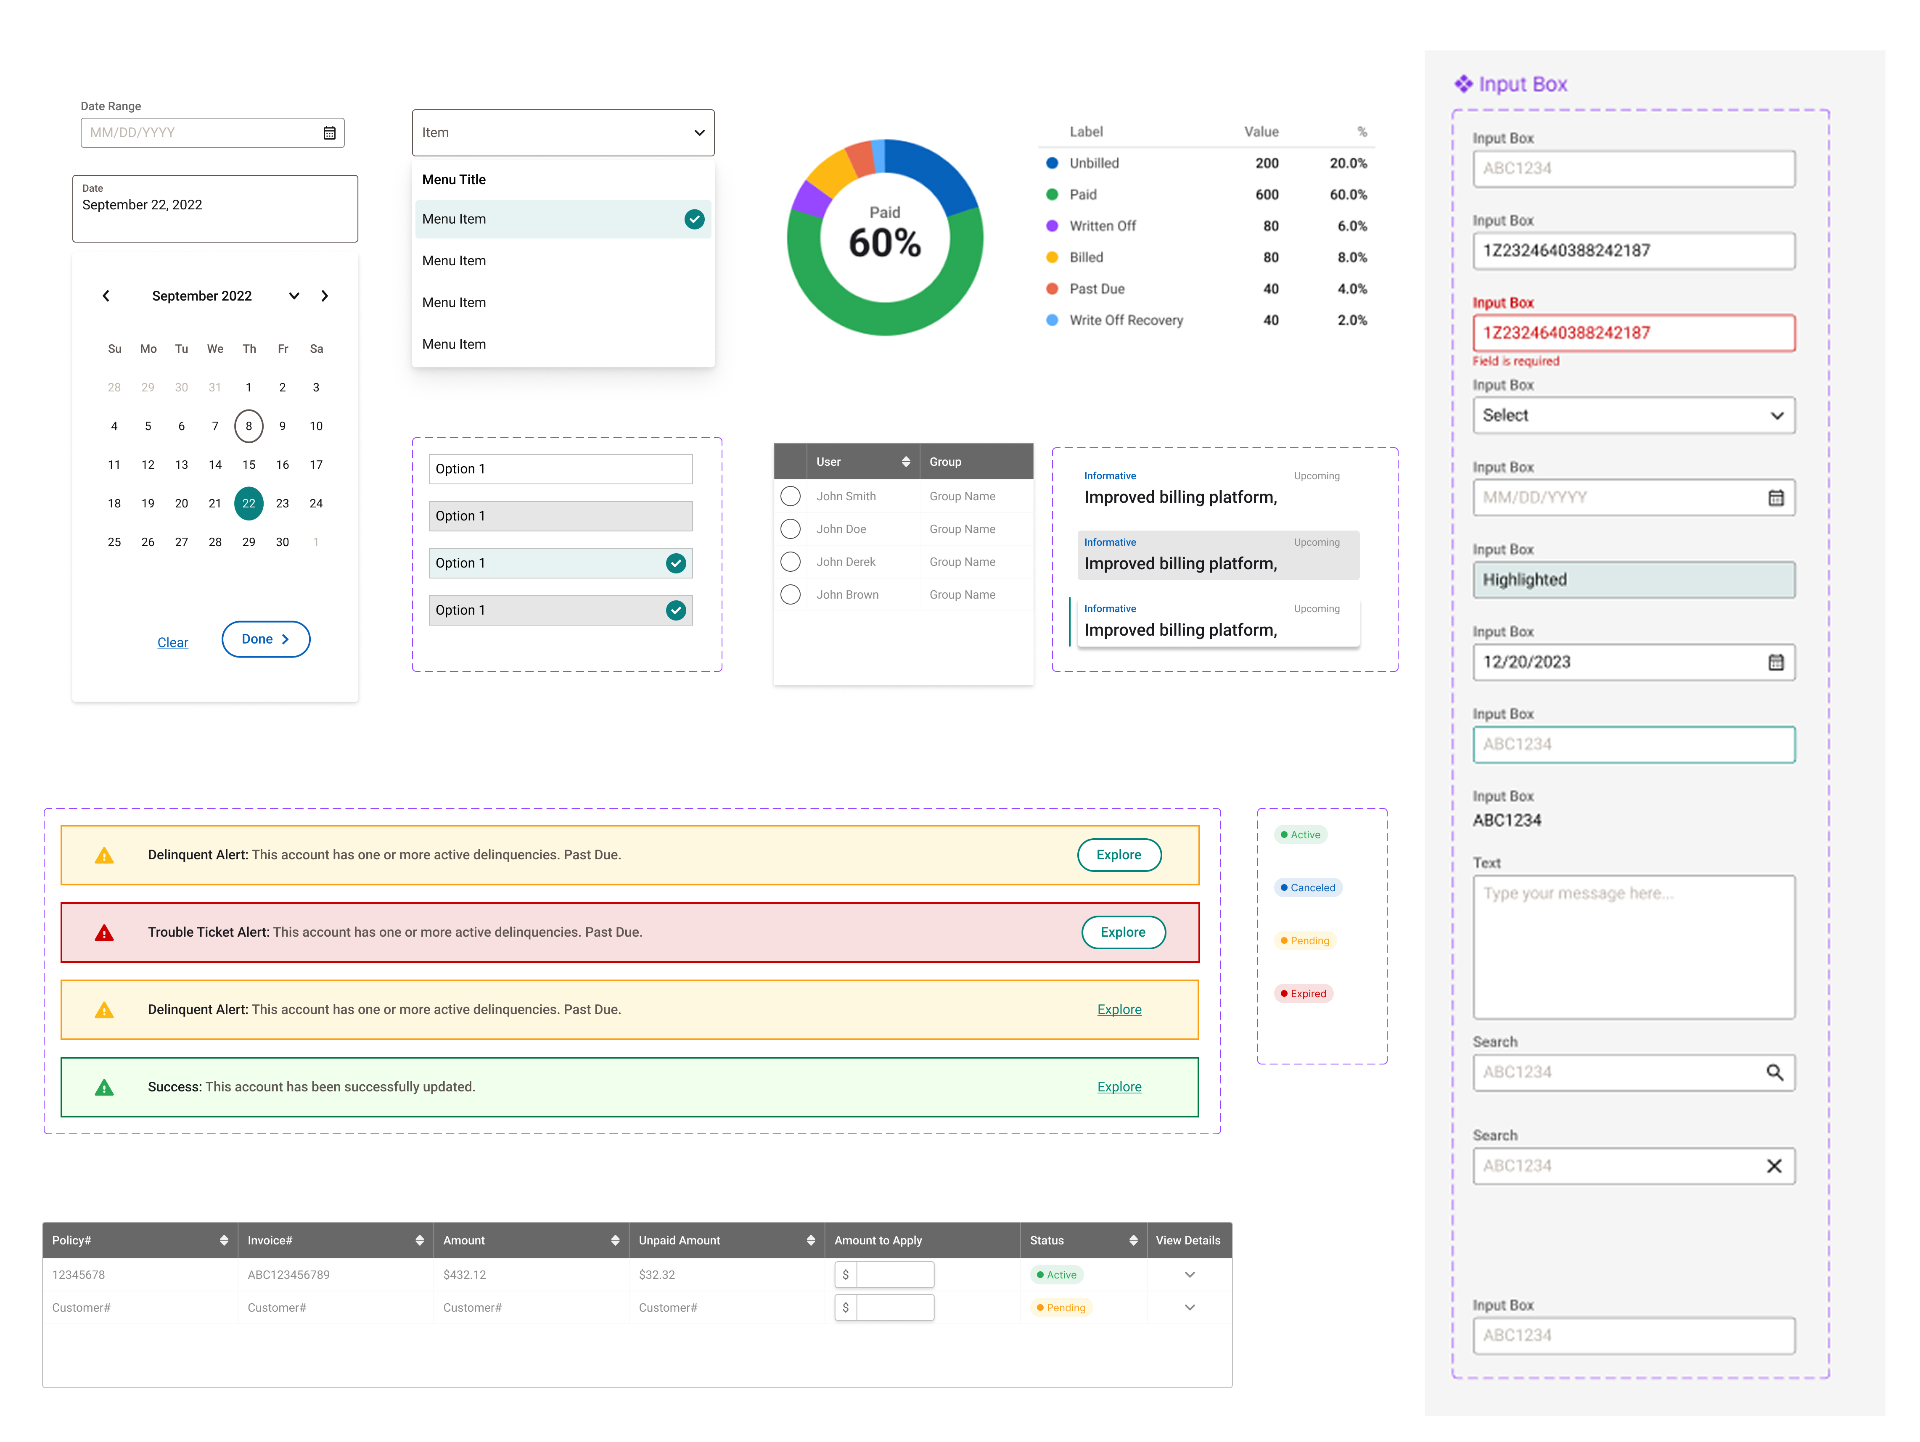The image size is (1920, 1442).
Task: Go to previous month in calendar
Action: pos(106,296)
